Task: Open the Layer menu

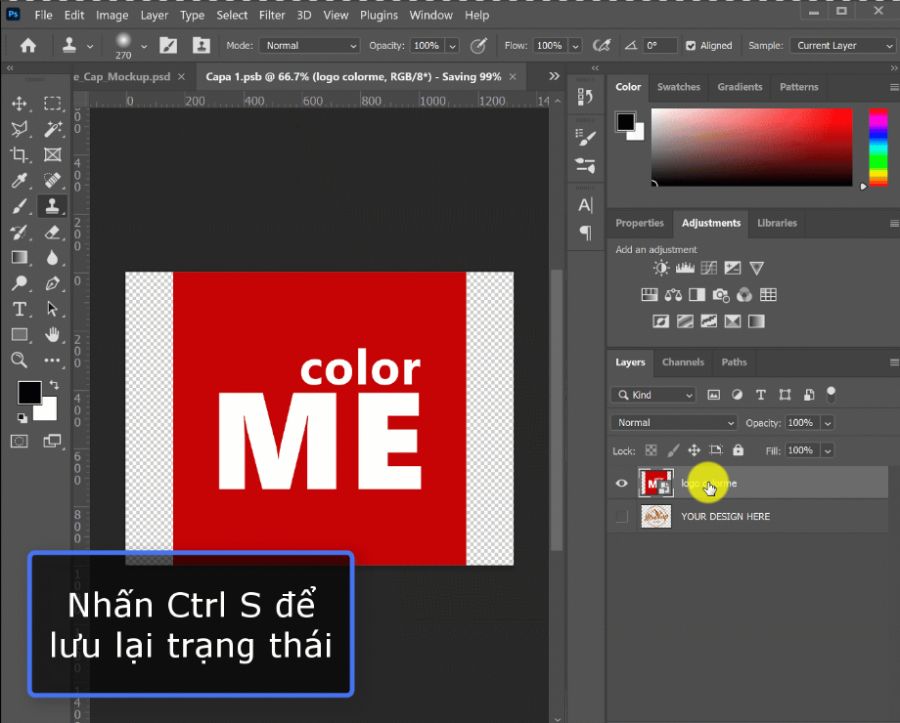Action: pyautogui.click(x=154, y=15)
